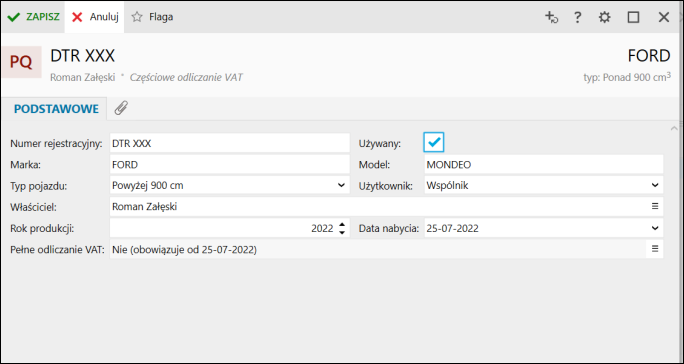Screen dimensions: 684x364
Task: Open help question mark icon
Action: tap(578, 17)
